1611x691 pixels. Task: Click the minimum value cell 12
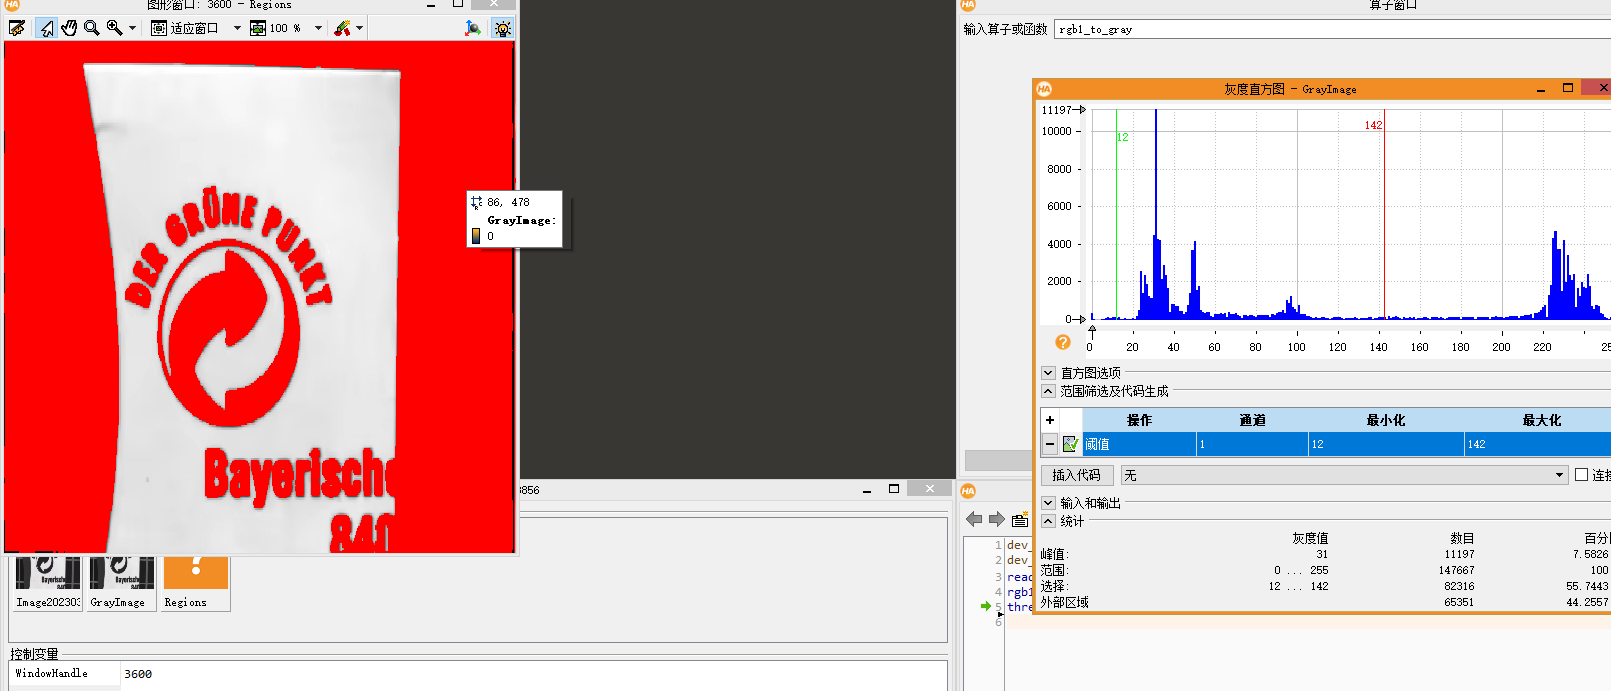point(1386,444)
